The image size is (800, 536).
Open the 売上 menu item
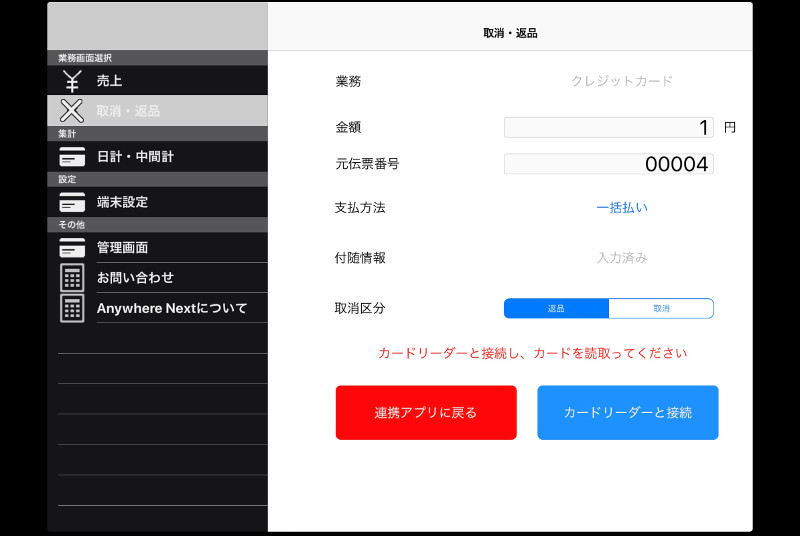(157, 81)
